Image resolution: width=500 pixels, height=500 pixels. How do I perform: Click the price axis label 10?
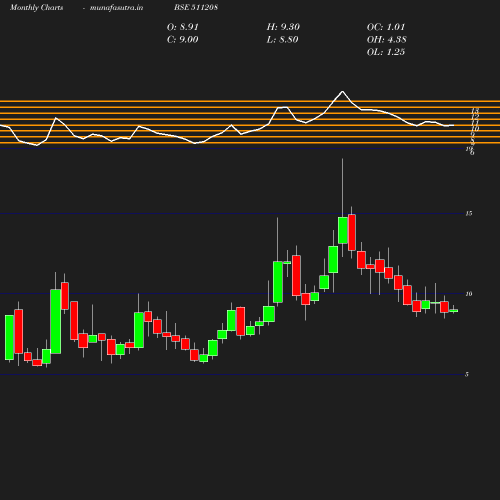(x=469, y=294)
